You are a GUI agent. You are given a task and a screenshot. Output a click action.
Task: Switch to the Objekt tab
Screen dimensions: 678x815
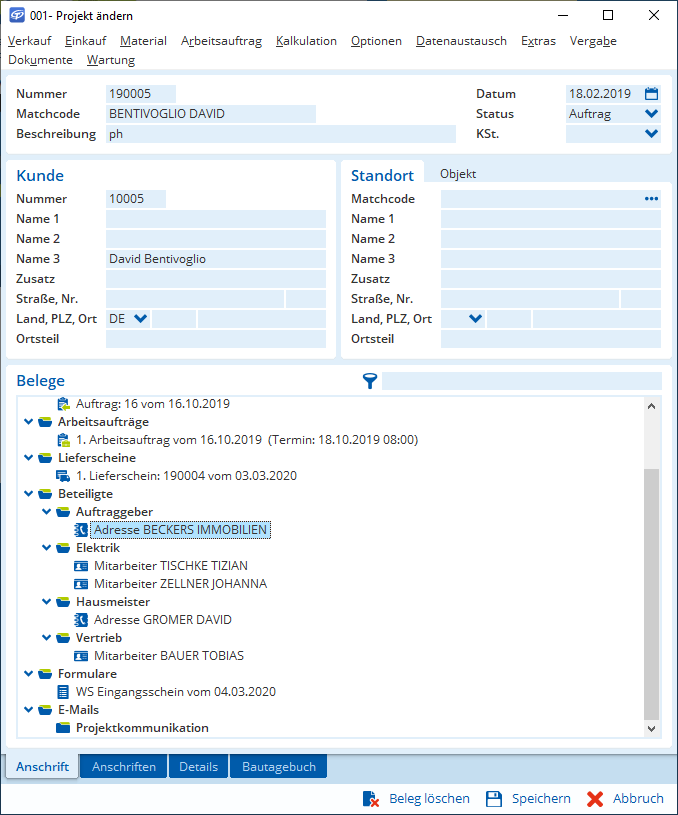coord(458,174)
